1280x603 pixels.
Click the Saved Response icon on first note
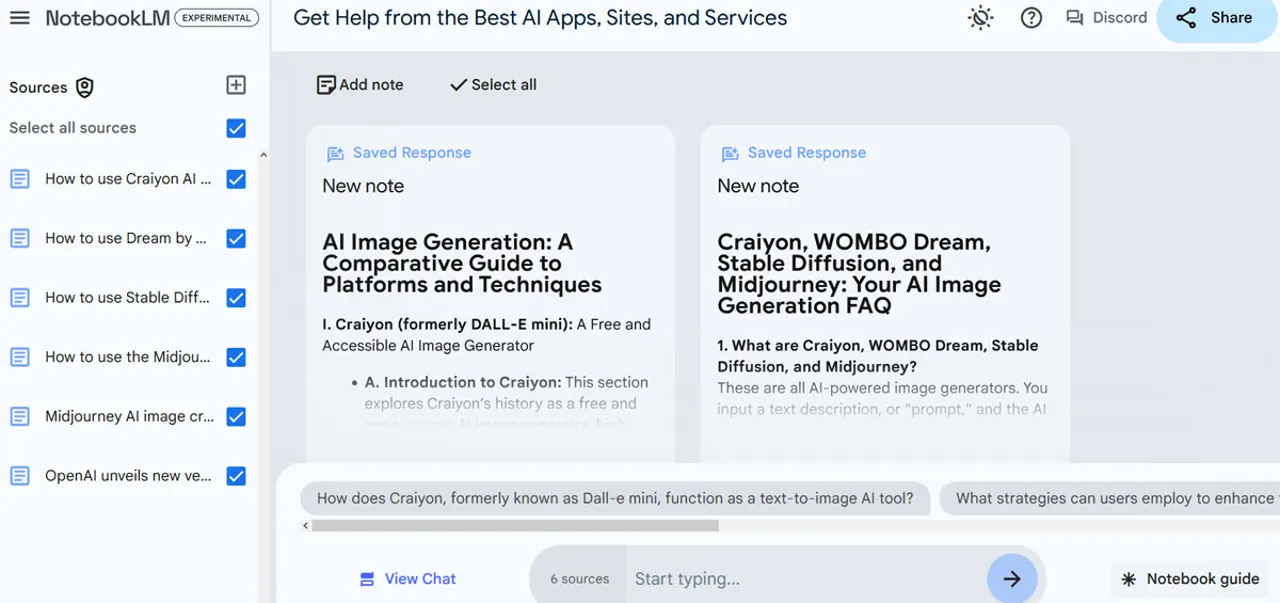point(333,152)
